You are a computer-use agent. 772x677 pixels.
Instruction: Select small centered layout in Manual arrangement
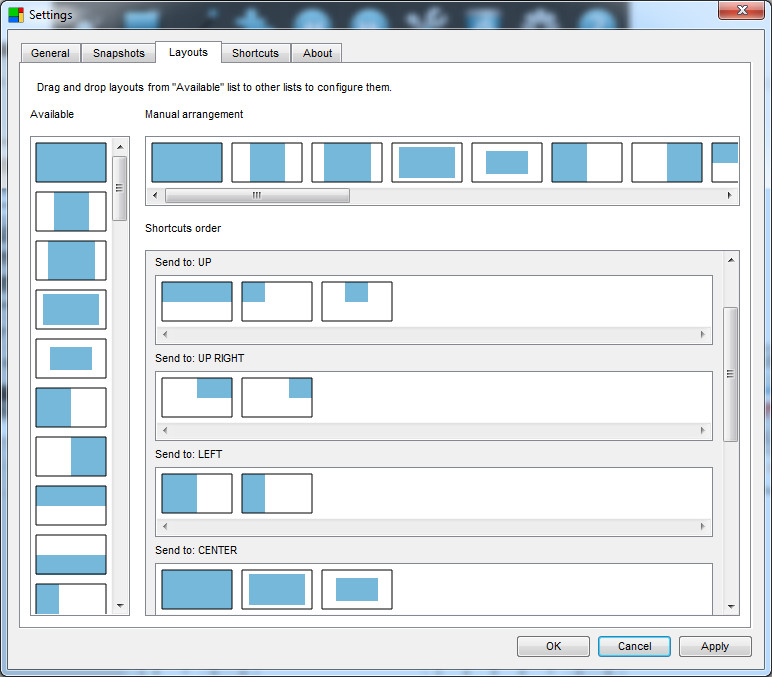[507, 162]
